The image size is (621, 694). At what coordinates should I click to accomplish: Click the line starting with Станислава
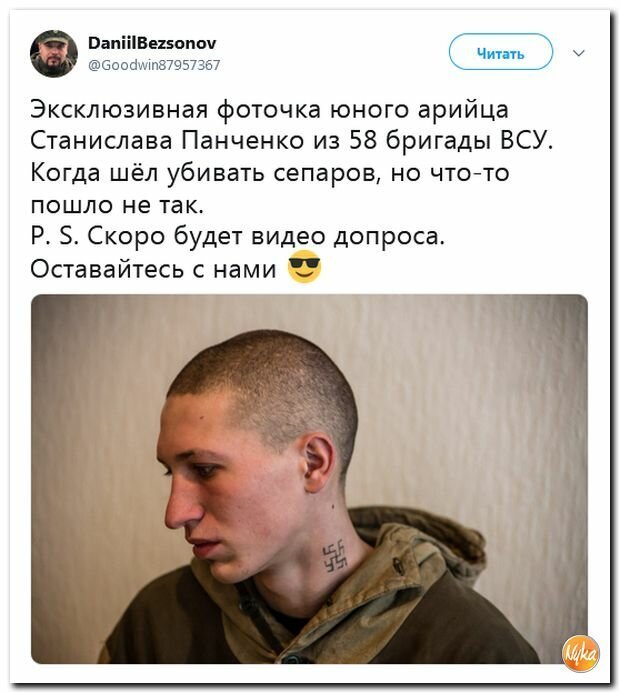292,141
